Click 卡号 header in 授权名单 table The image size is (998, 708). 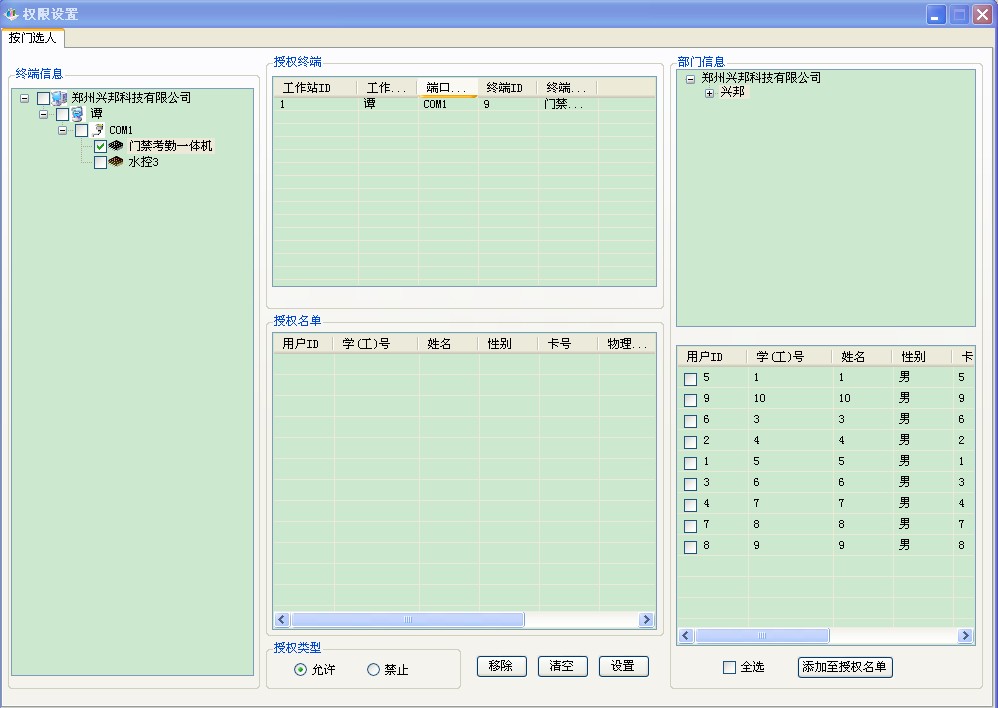[566, 344]
